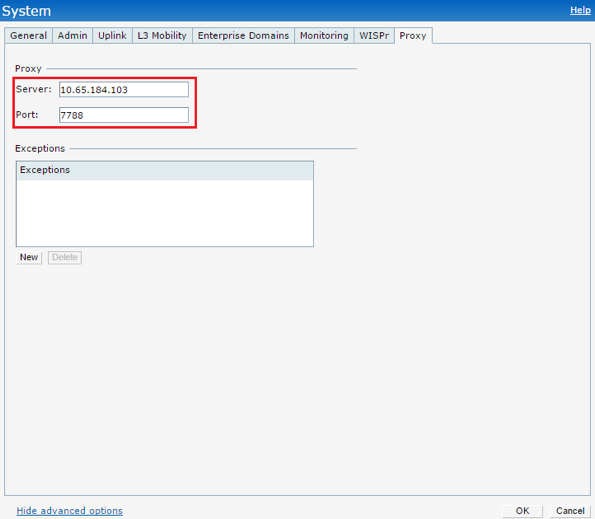Image resolution: width=595 pixels, height=519 pixels.
Task: Click Hide advanced options link
Action: 69,511
